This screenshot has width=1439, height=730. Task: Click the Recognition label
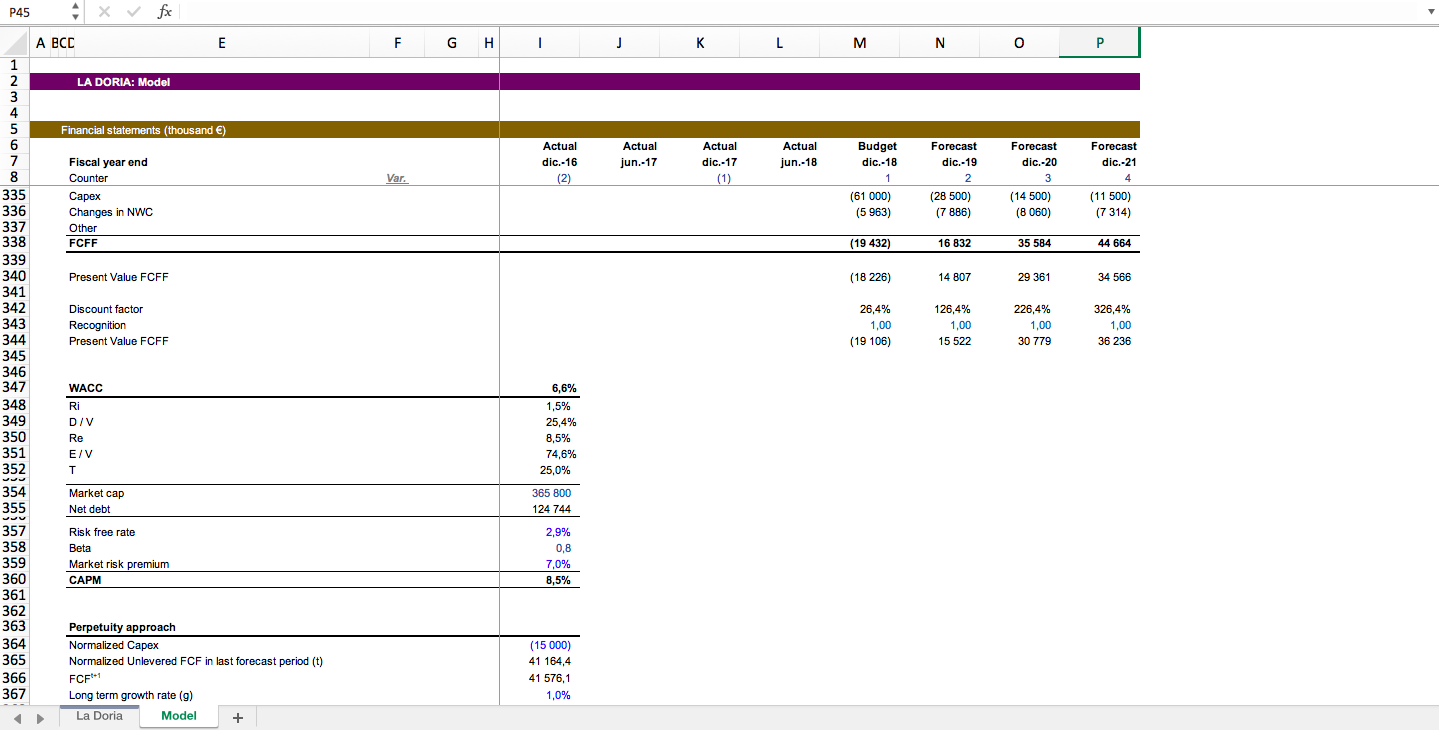[97, 325]
